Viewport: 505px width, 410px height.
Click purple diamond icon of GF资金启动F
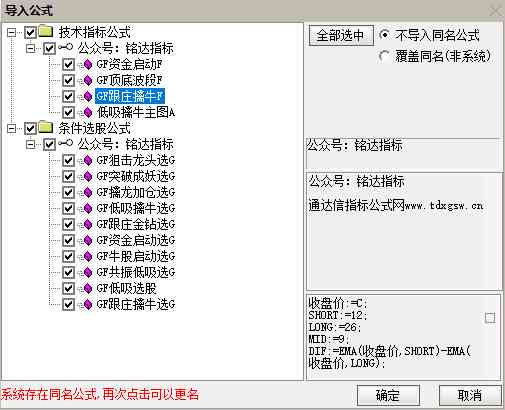pyautogui.click(x=88, y=64)
